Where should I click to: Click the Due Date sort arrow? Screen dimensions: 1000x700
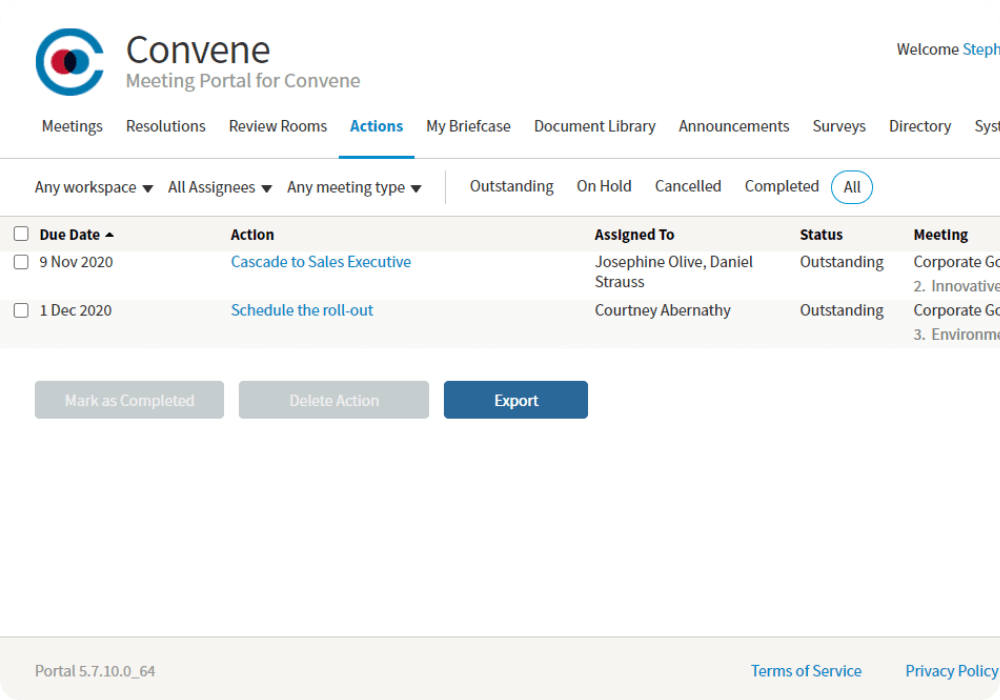click(109, 235)
